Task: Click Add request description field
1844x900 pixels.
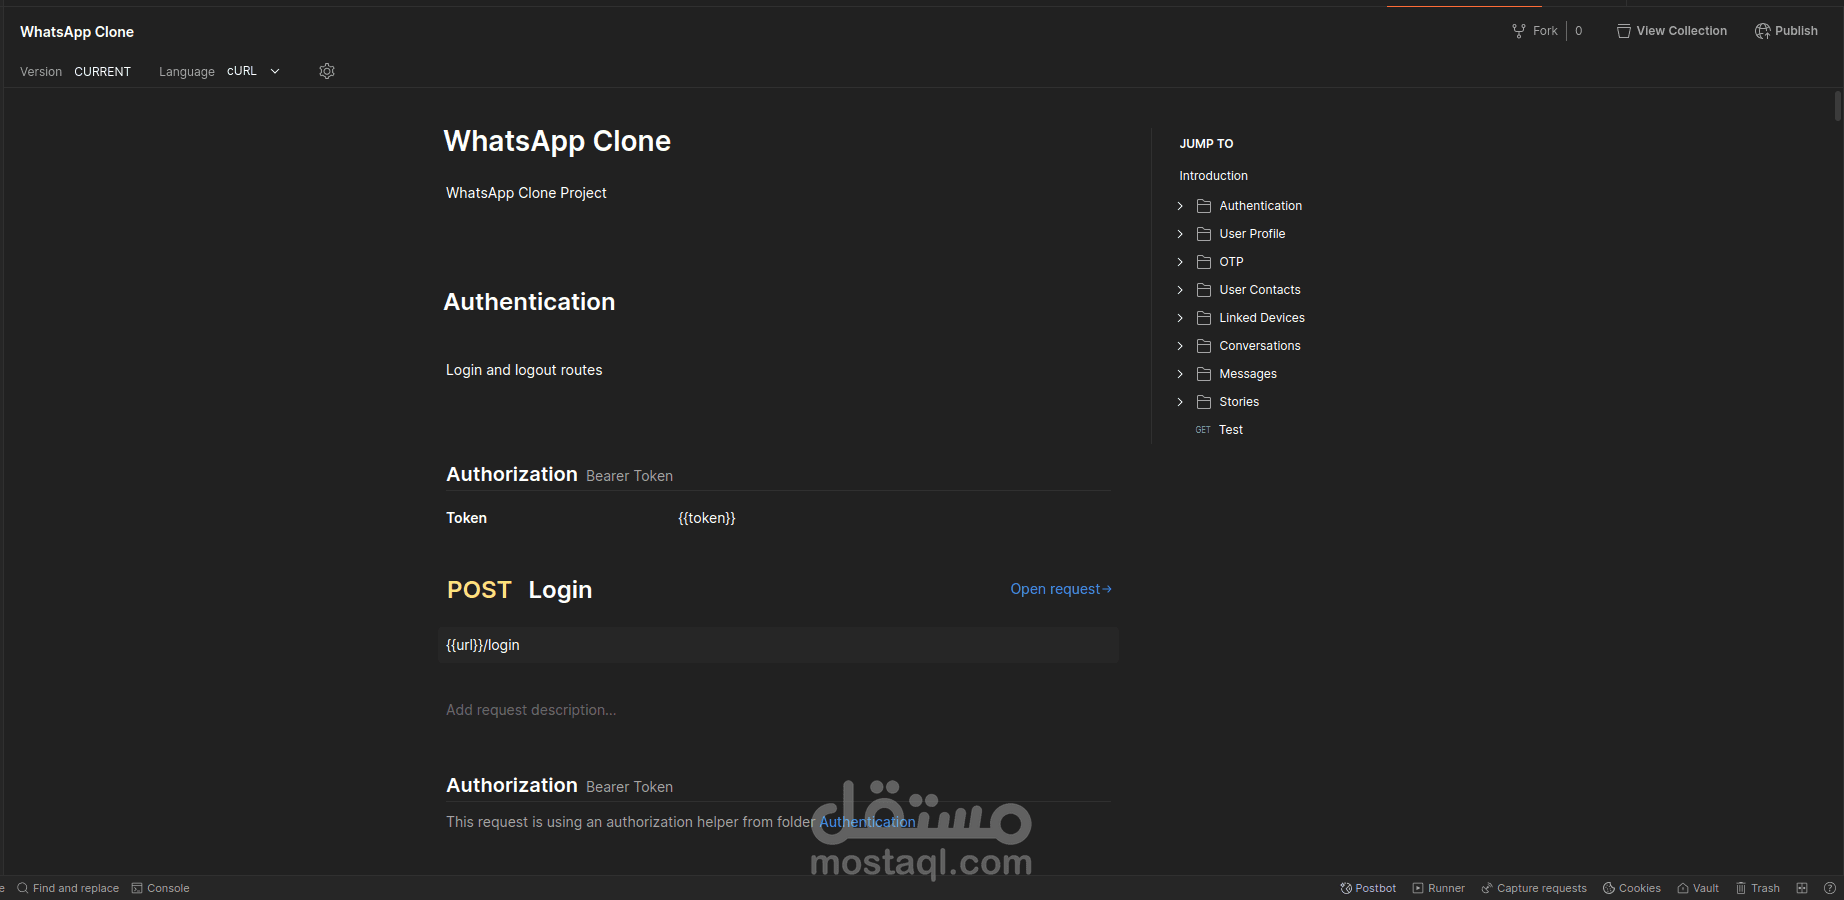Action: (x=531, y=710)
